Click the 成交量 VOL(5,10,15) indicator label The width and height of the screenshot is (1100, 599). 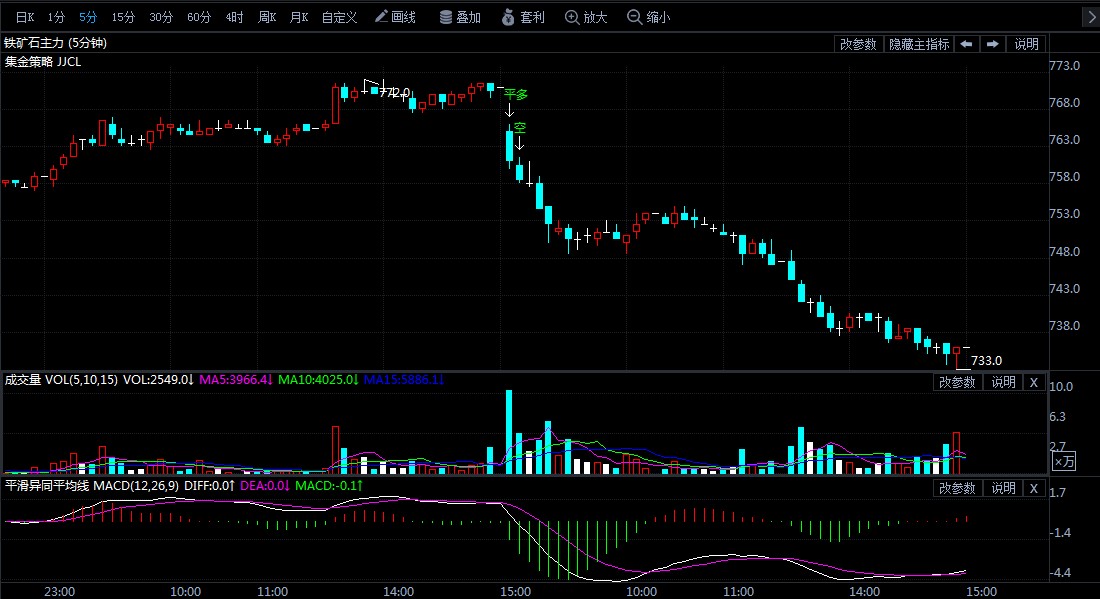click(61, 379)
